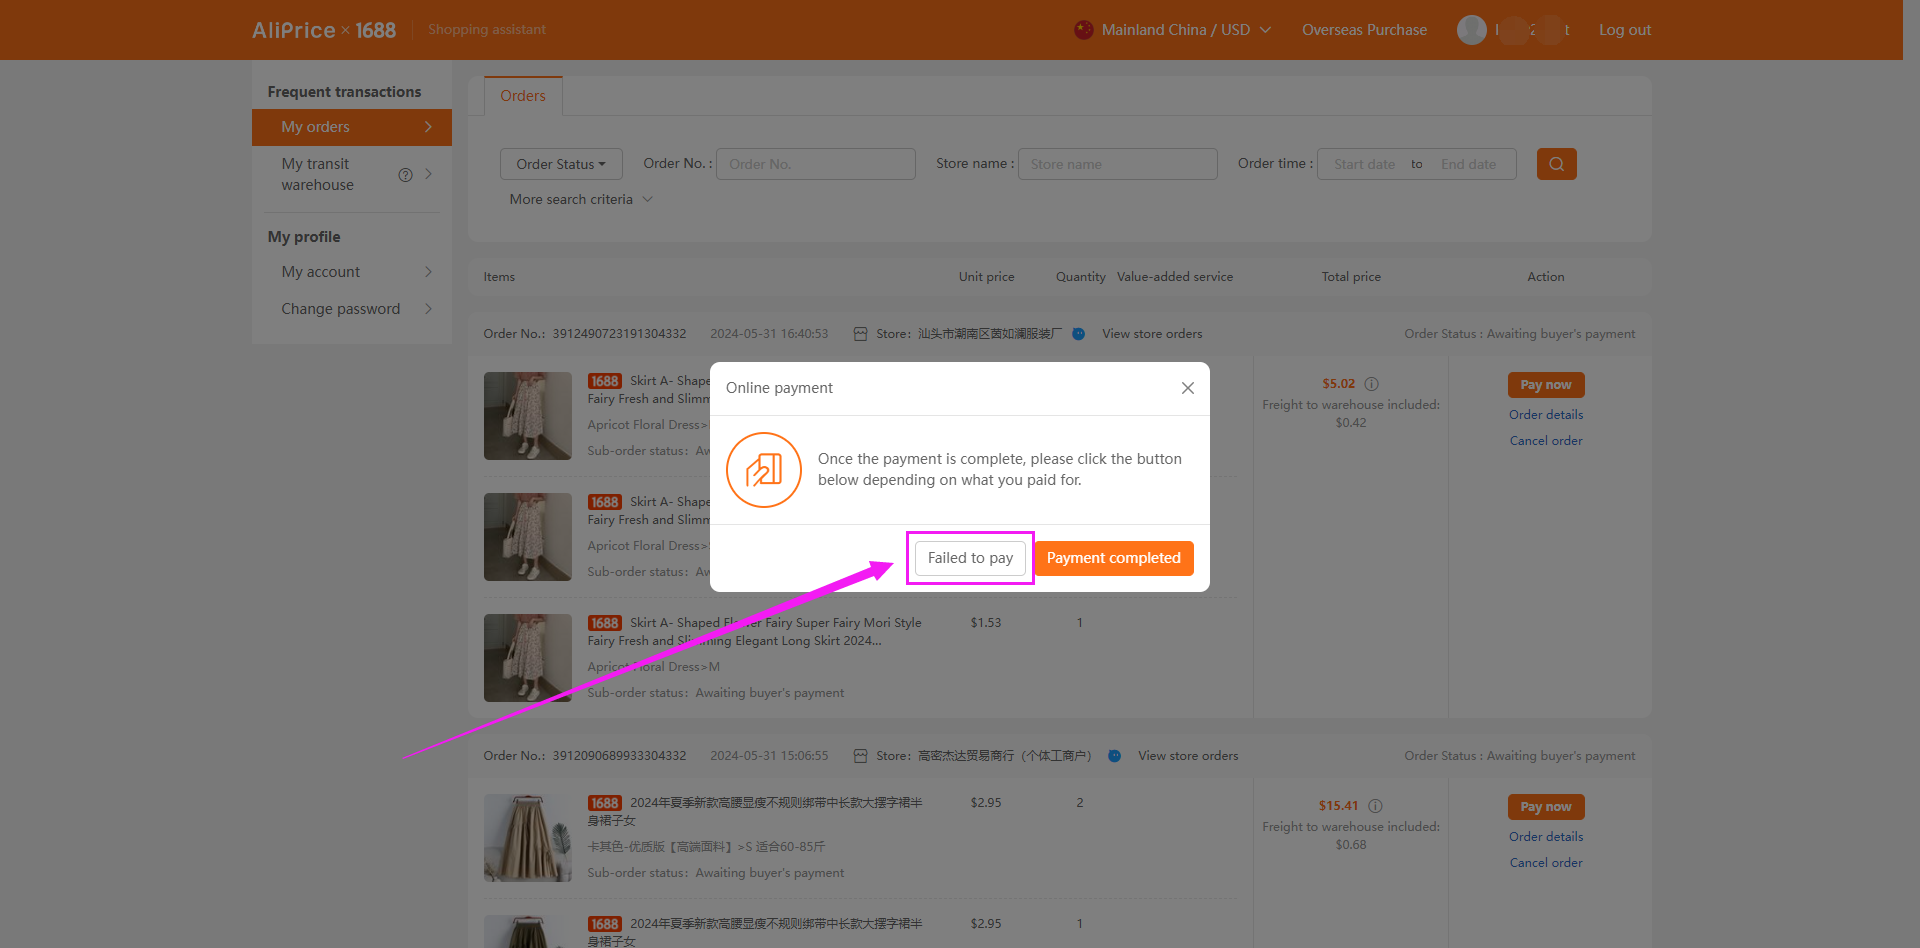Switch to the Orders tab
Viewport: 1920px width, 948px height.
(x=523, y=96)
